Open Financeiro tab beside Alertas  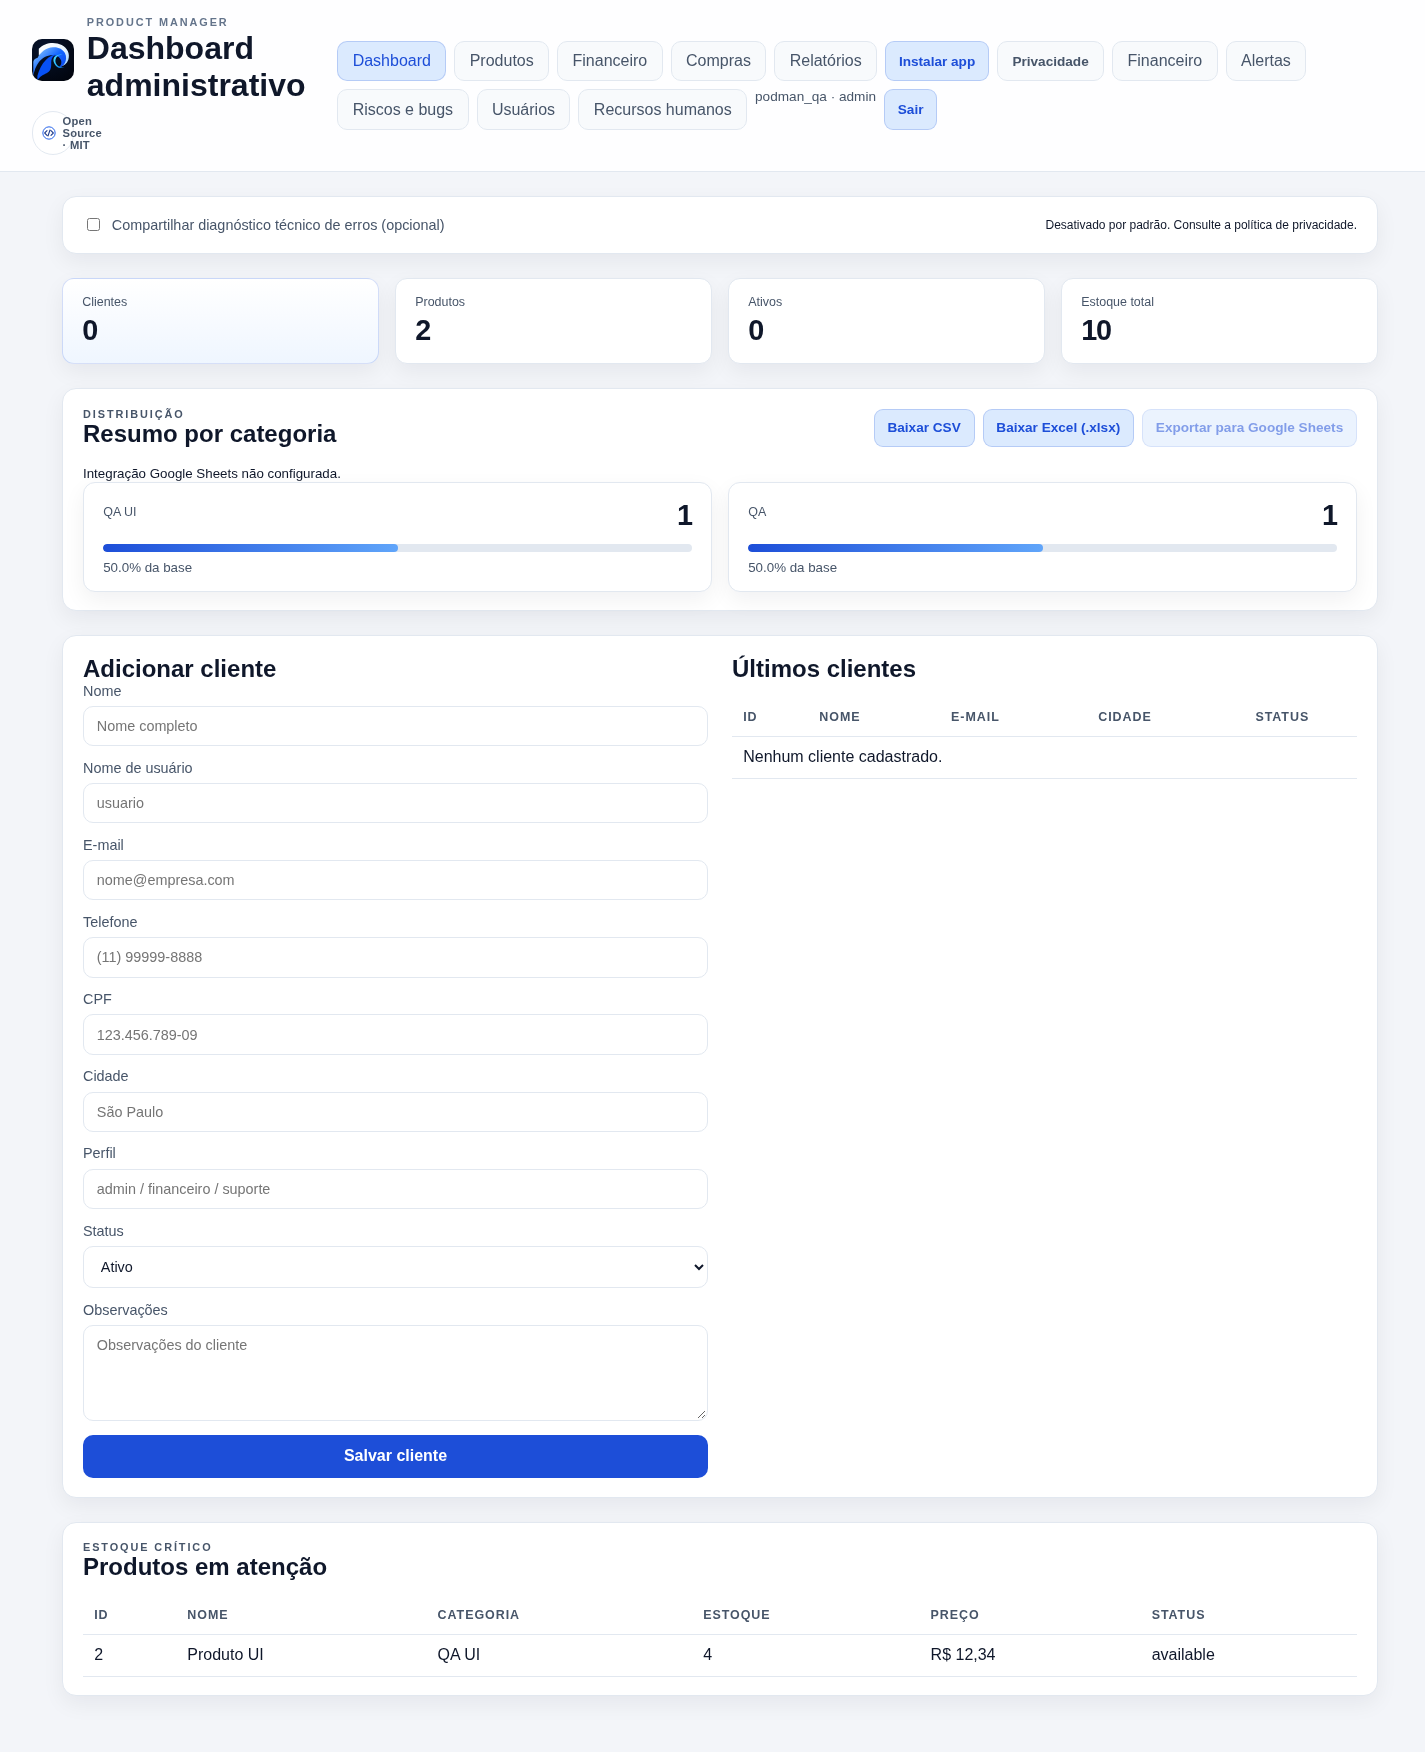[1165, 61]
